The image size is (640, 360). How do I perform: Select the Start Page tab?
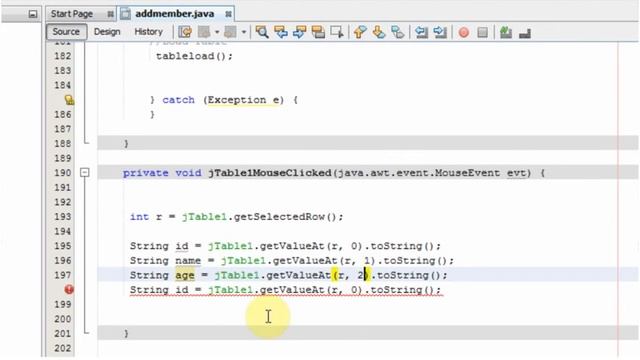point(72,14)
